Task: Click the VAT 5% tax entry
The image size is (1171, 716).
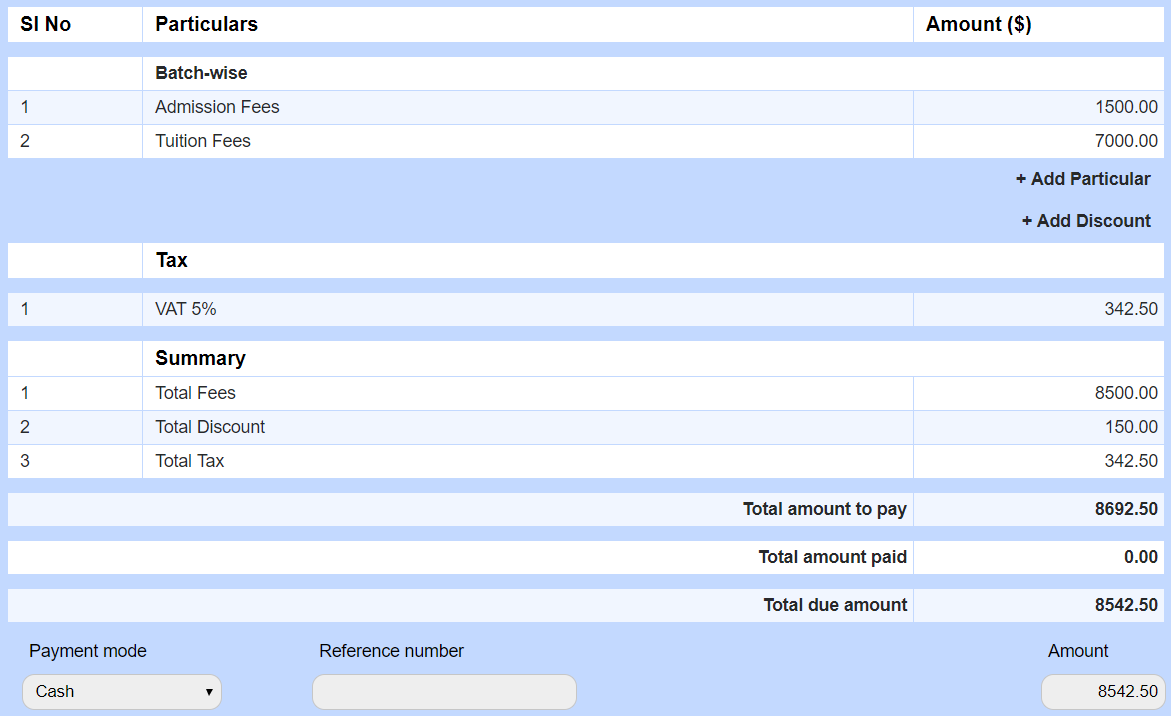Action: (x=186, y=309)
